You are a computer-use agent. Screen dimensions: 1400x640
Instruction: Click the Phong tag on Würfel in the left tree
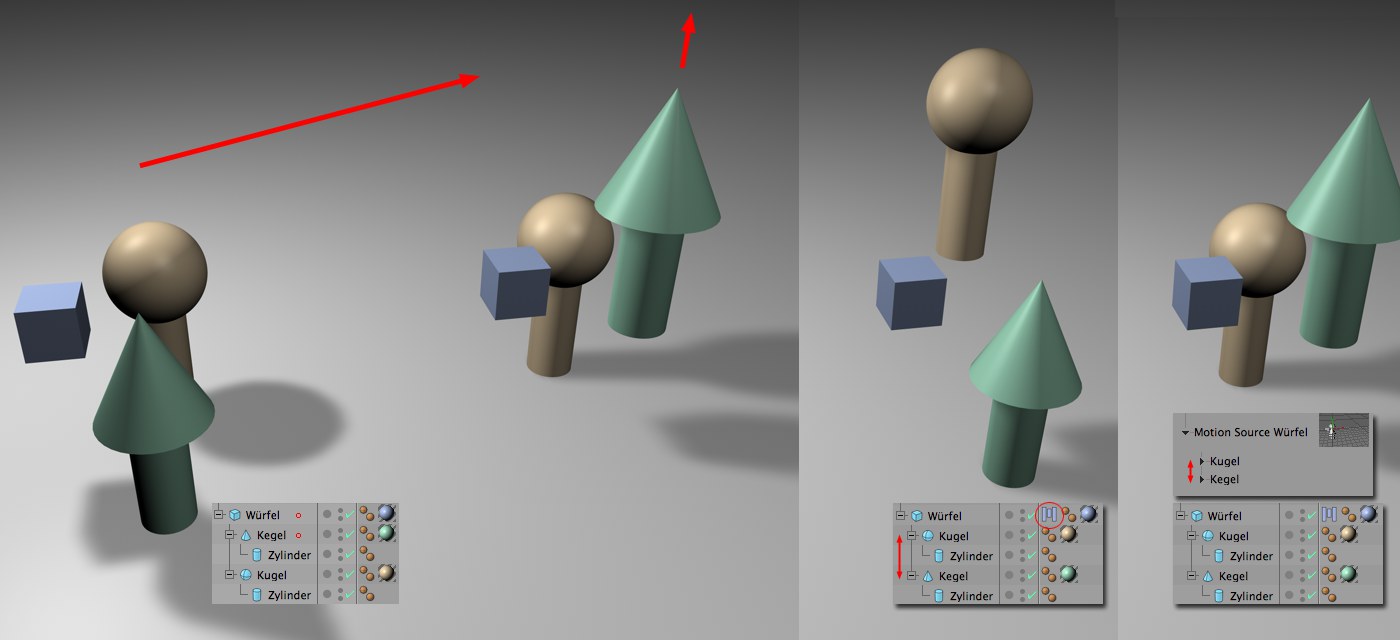[367, 514]
